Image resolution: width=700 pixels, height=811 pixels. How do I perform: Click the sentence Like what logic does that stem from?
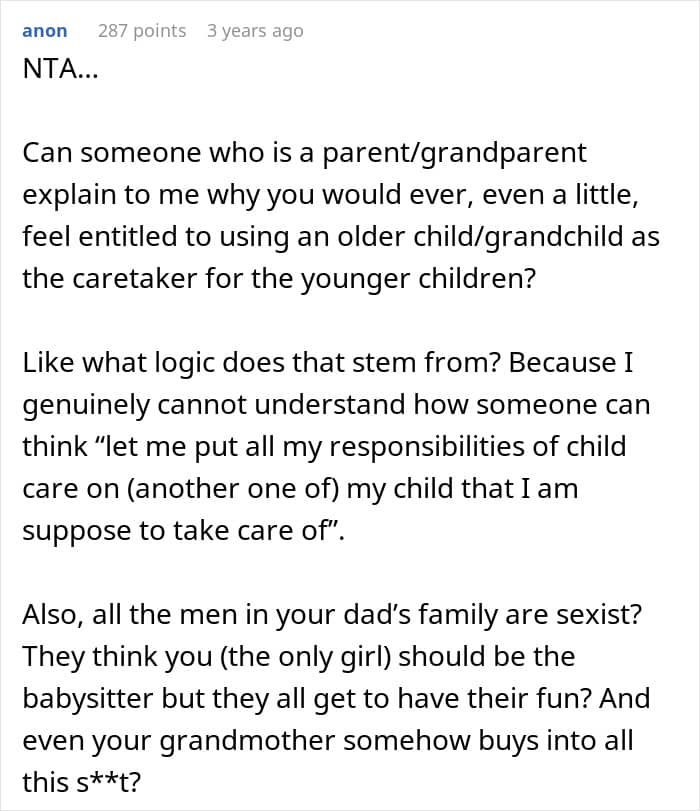tap(261, 363)
